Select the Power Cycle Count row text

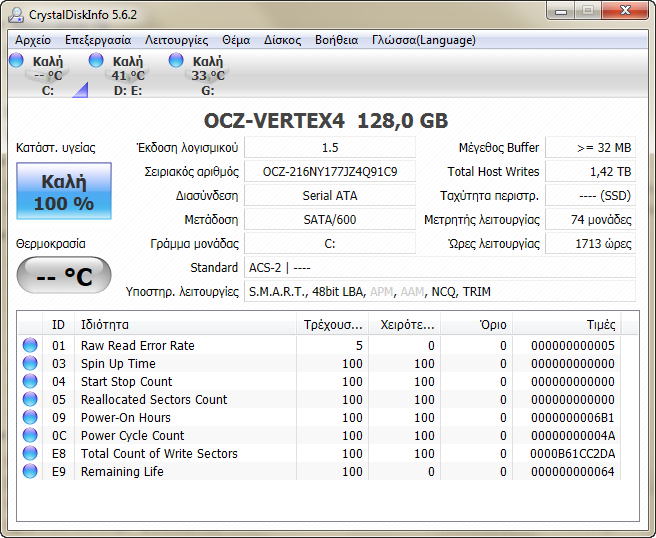point(132,436)
